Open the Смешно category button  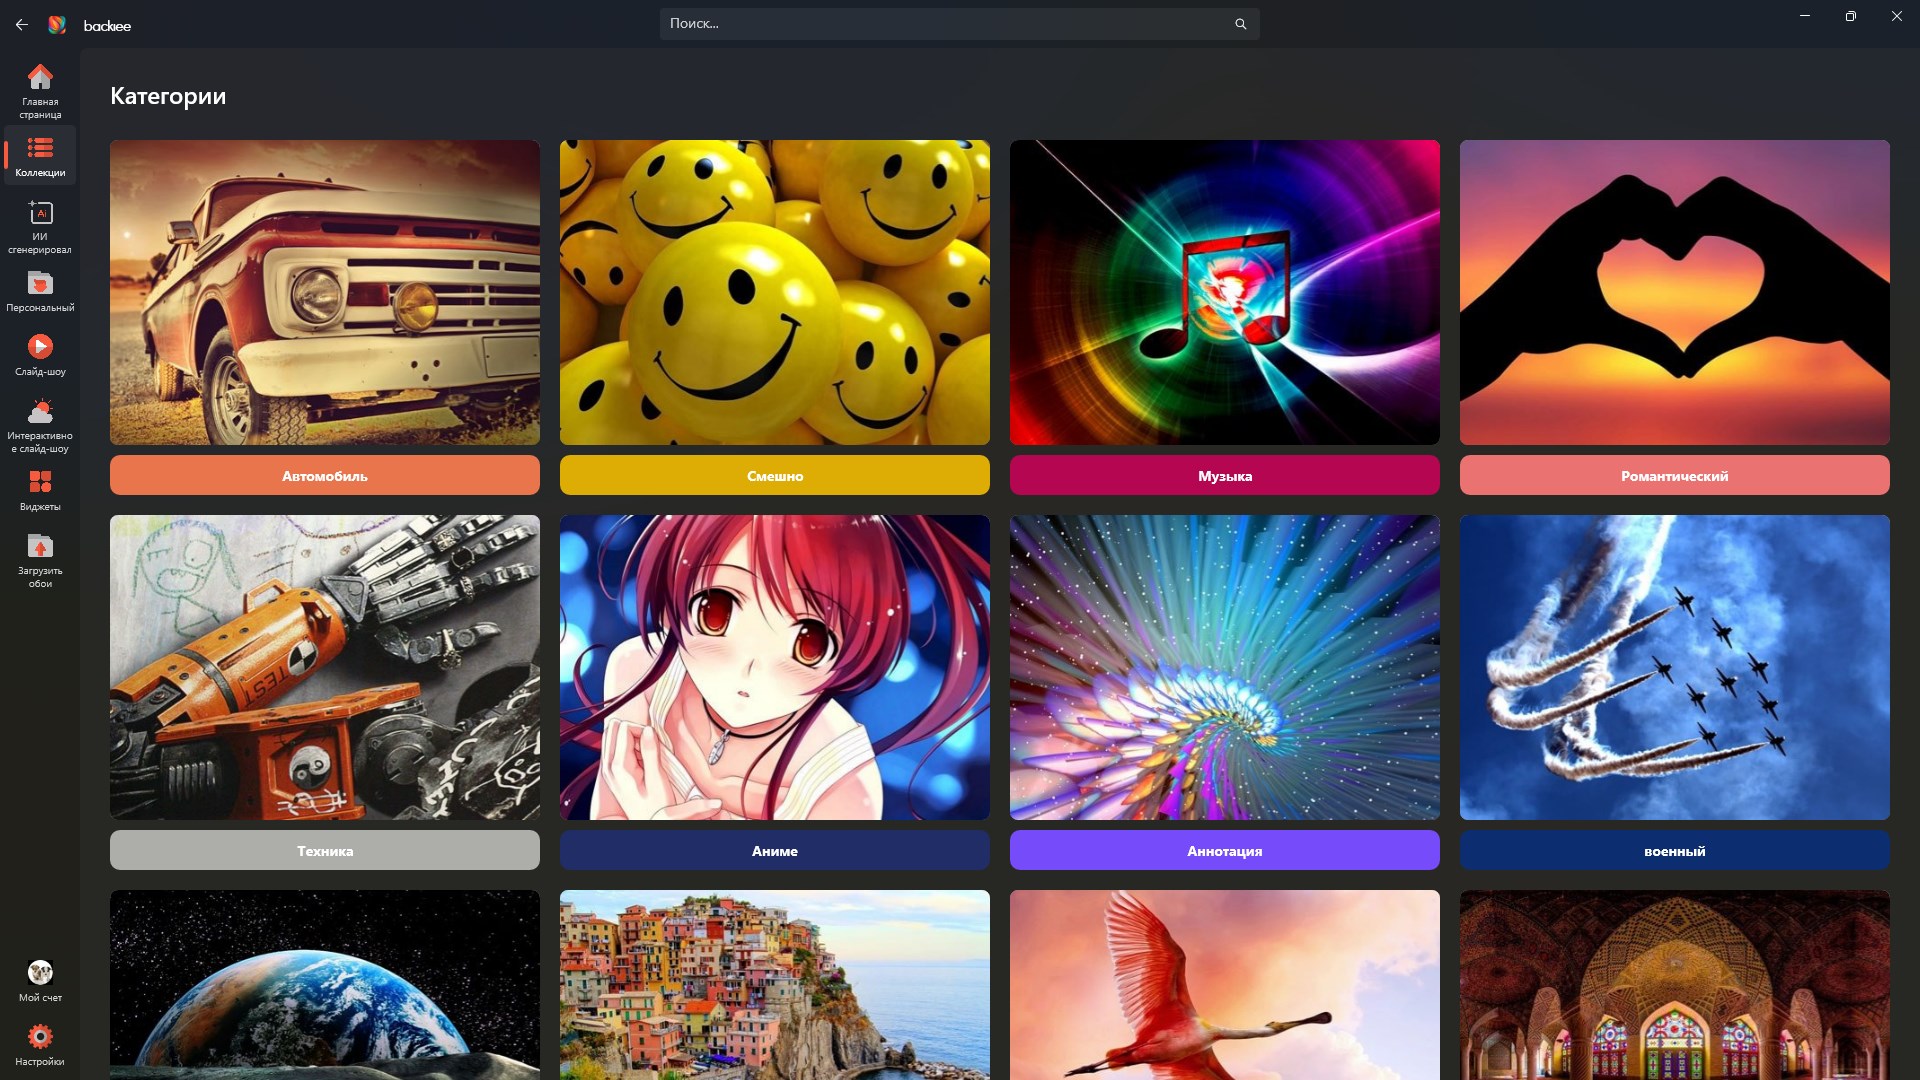[775, 475]
